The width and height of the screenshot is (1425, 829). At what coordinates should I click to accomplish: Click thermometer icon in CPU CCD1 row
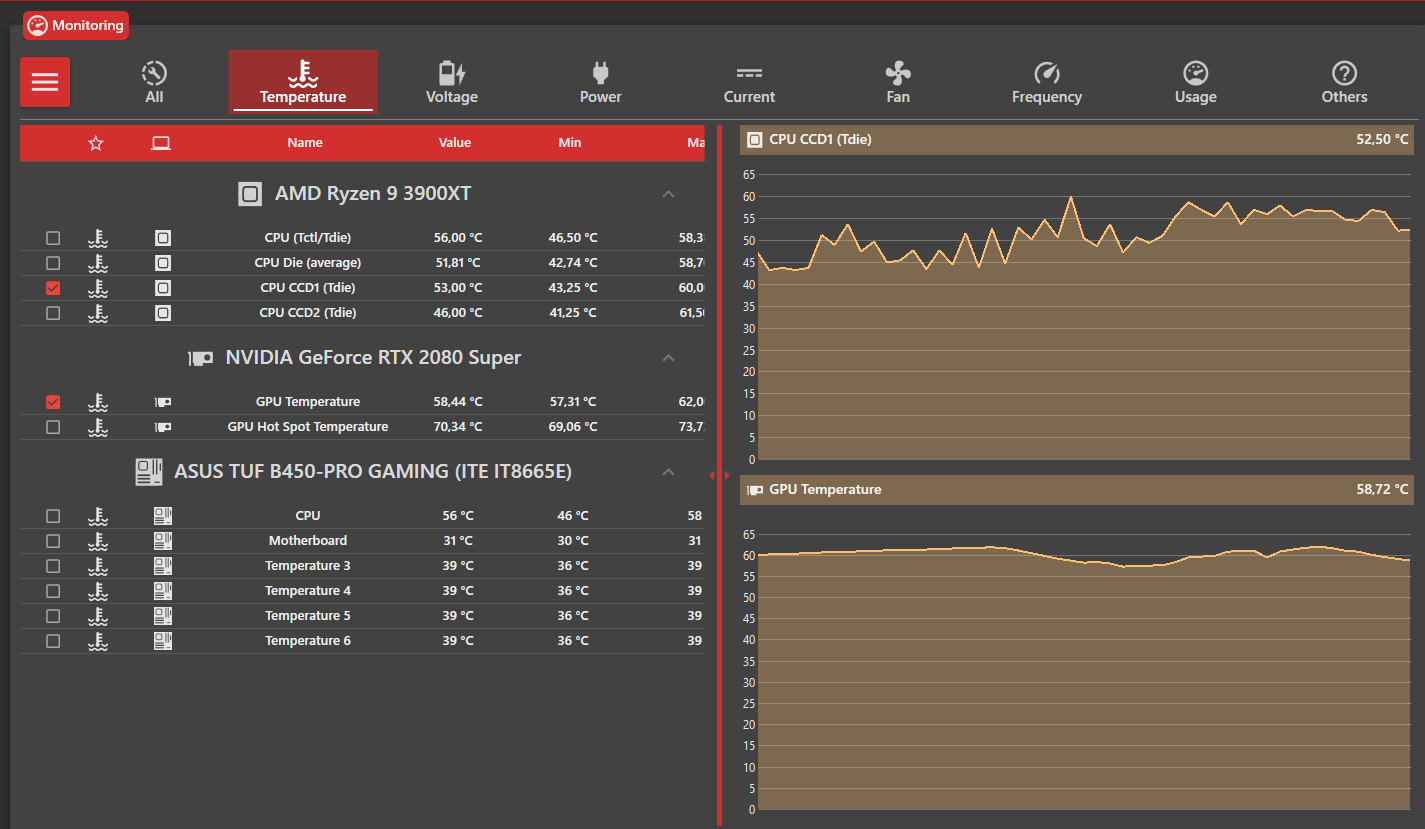point(97,288)
